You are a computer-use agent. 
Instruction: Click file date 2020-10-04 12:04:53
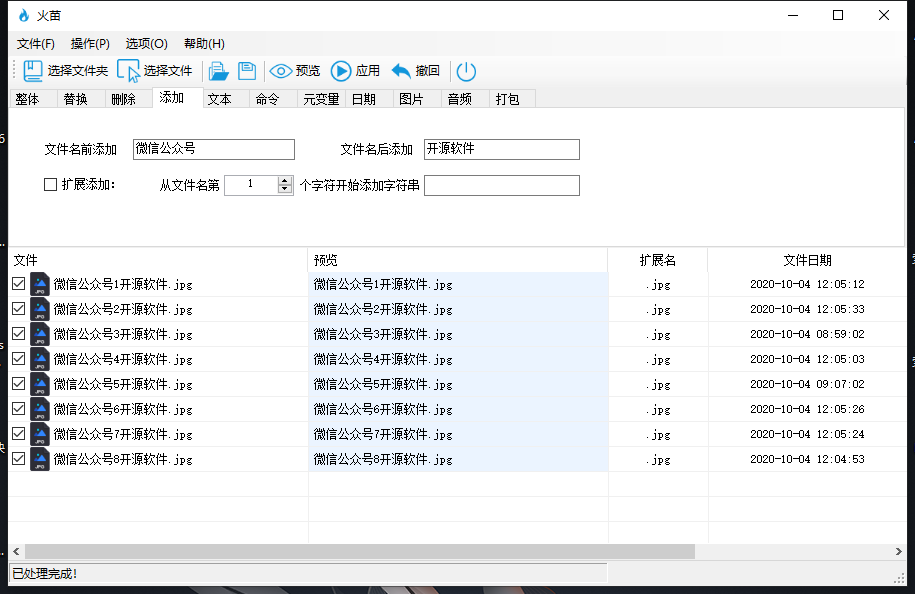(807, 459)
